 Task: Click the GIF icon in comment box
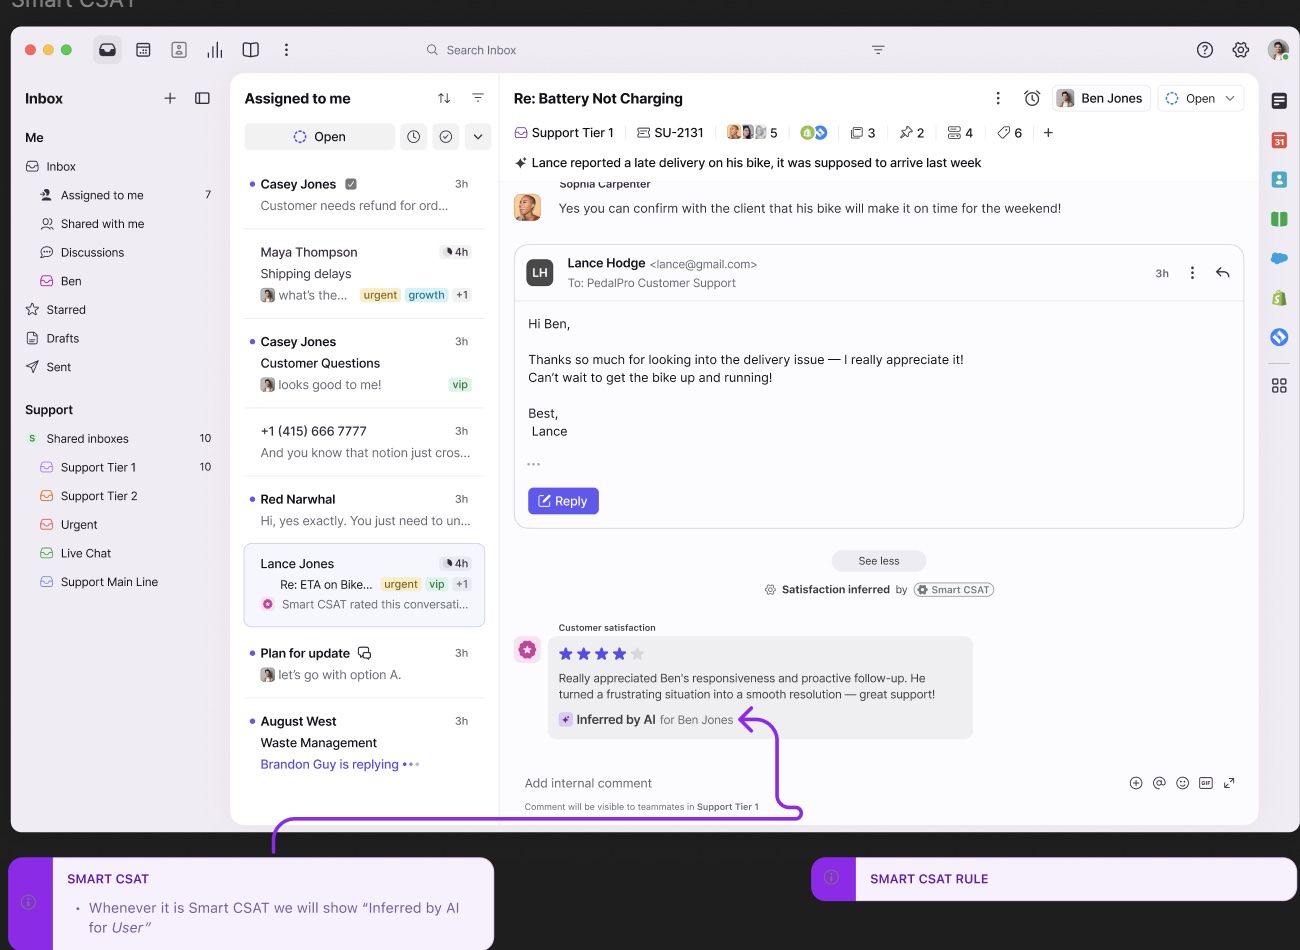(1206, 783)
